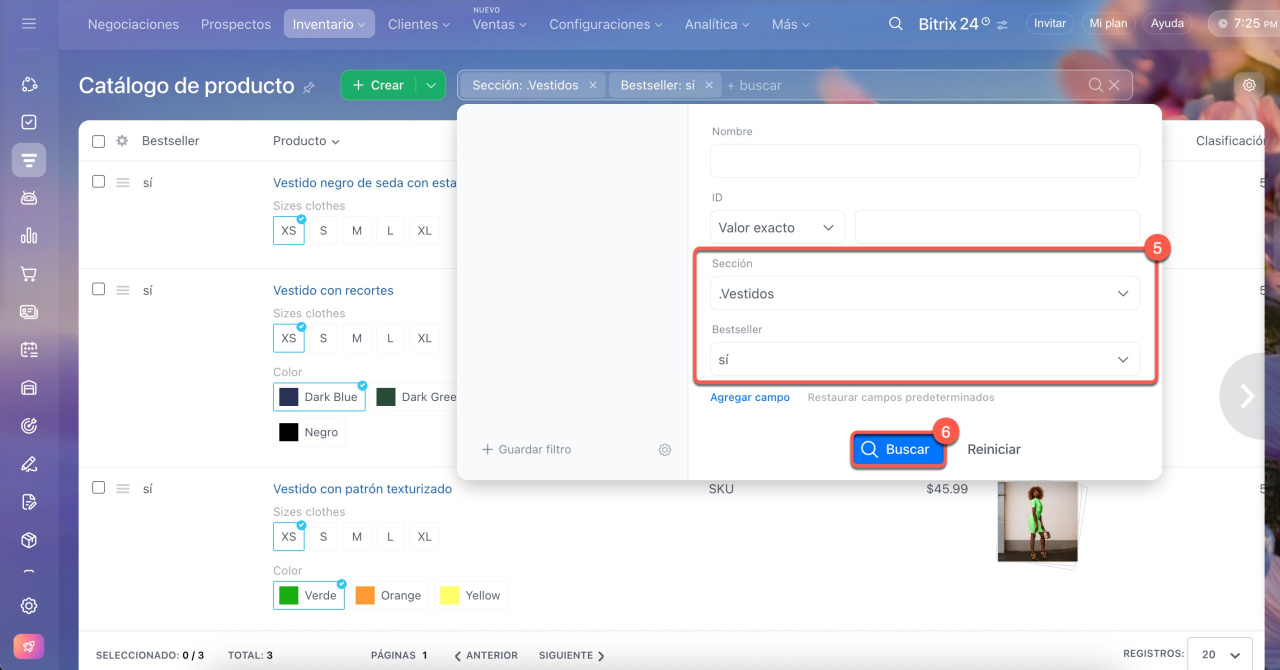Check the box for Vestido con recortes

[x=98, y=289]
